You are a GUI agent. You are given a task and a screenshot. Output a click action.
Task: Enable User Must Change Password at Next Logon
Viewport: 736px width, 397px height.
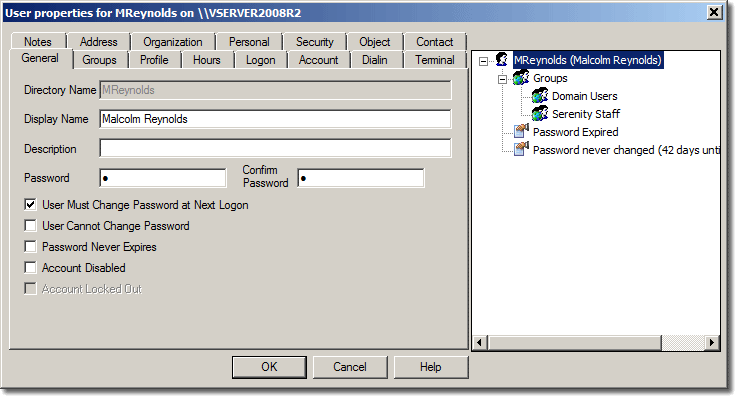31,205
